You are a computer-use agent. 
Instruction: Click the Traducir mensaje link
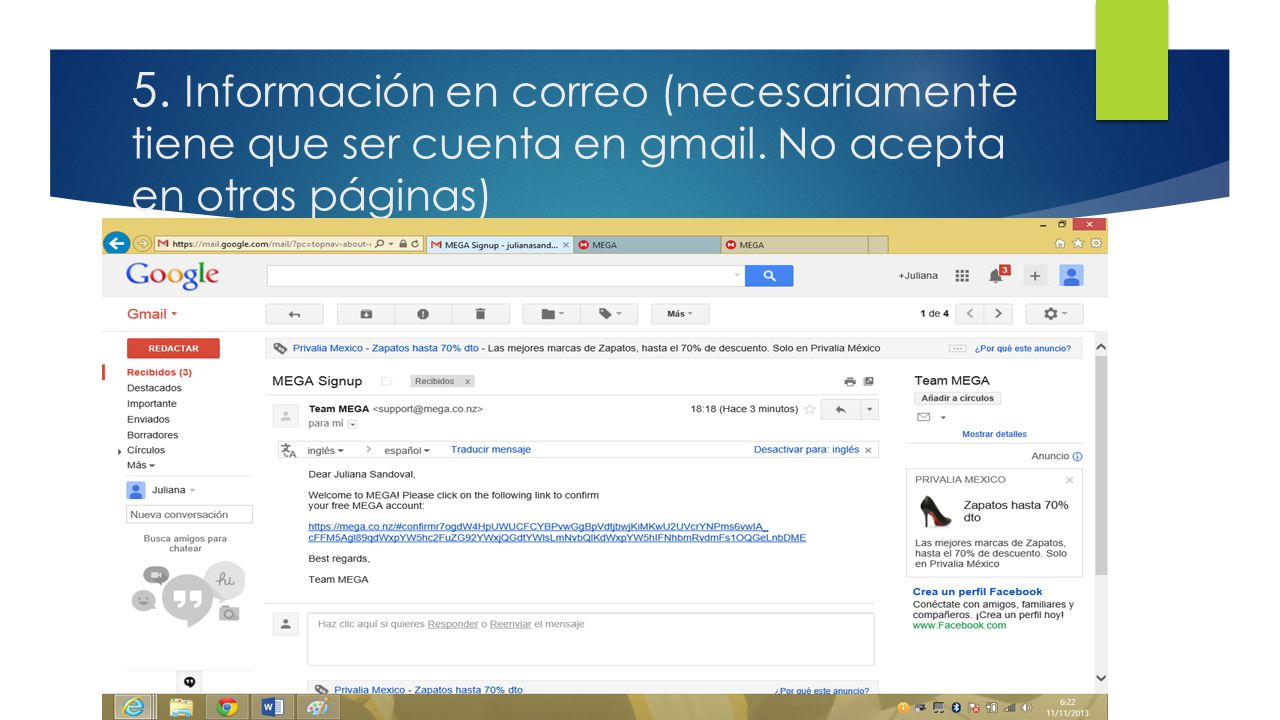(491, 450)
